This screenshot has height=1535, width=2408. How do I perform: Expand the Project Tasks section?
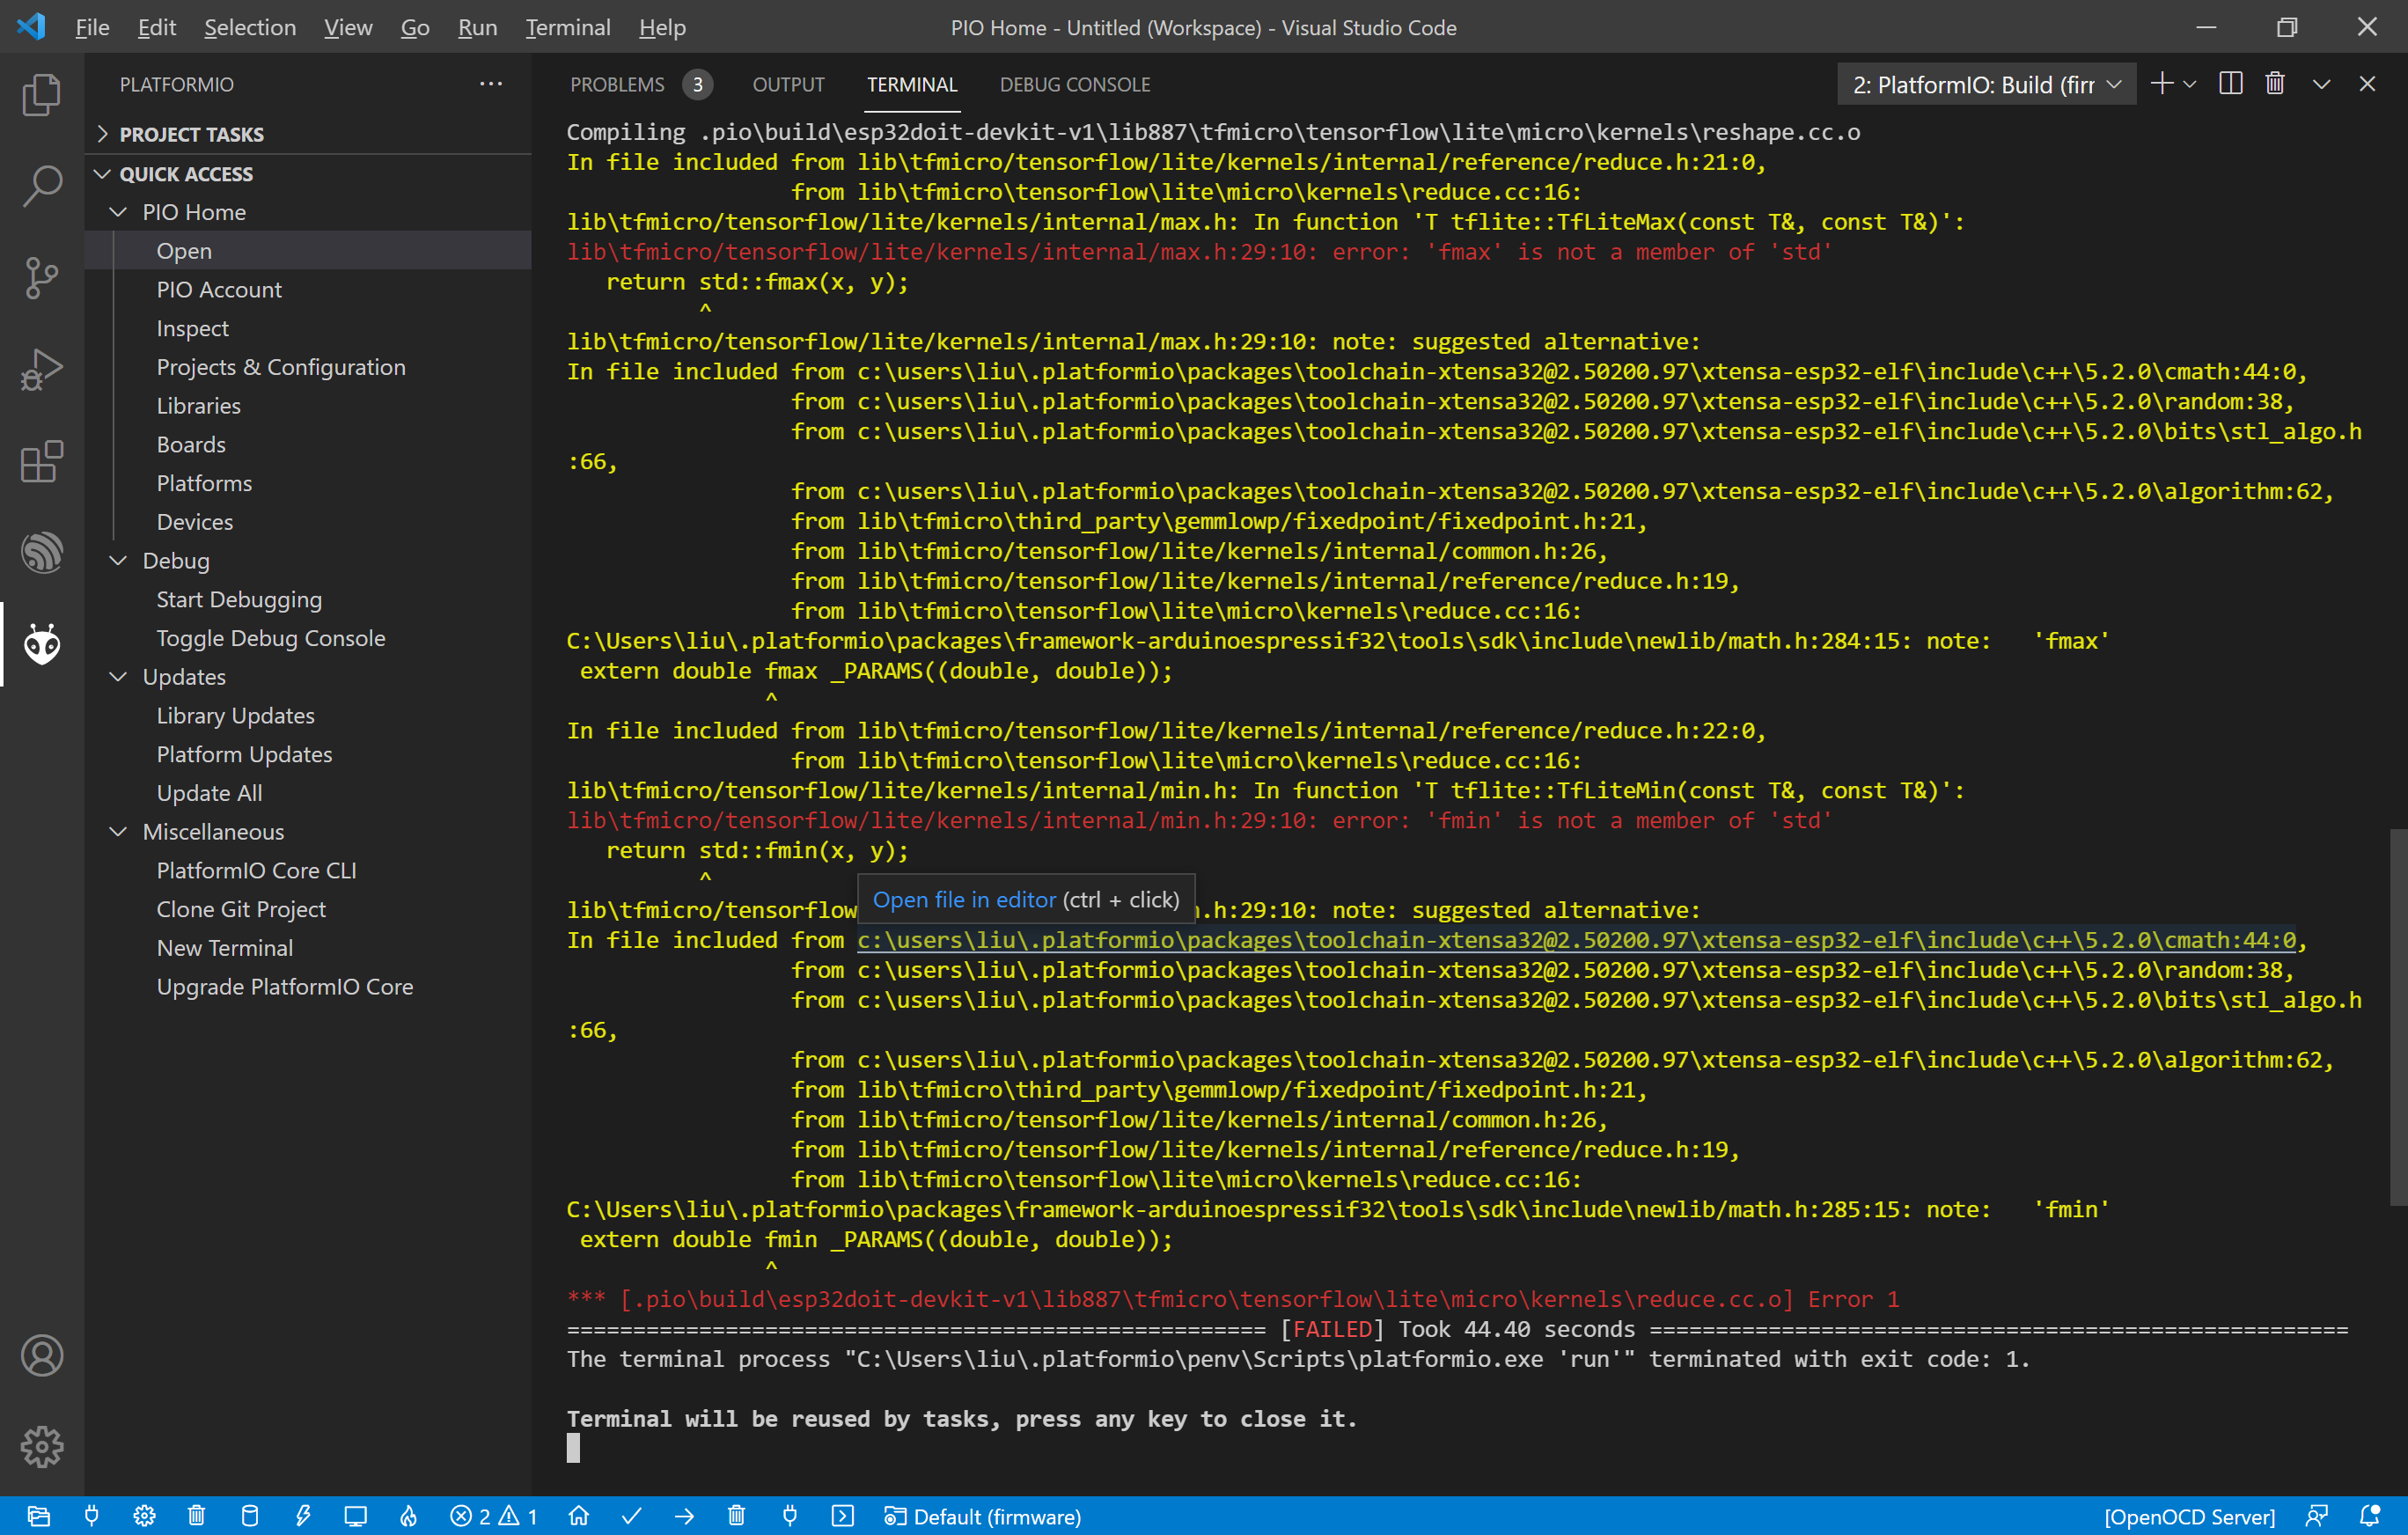(x=192, y=133)
